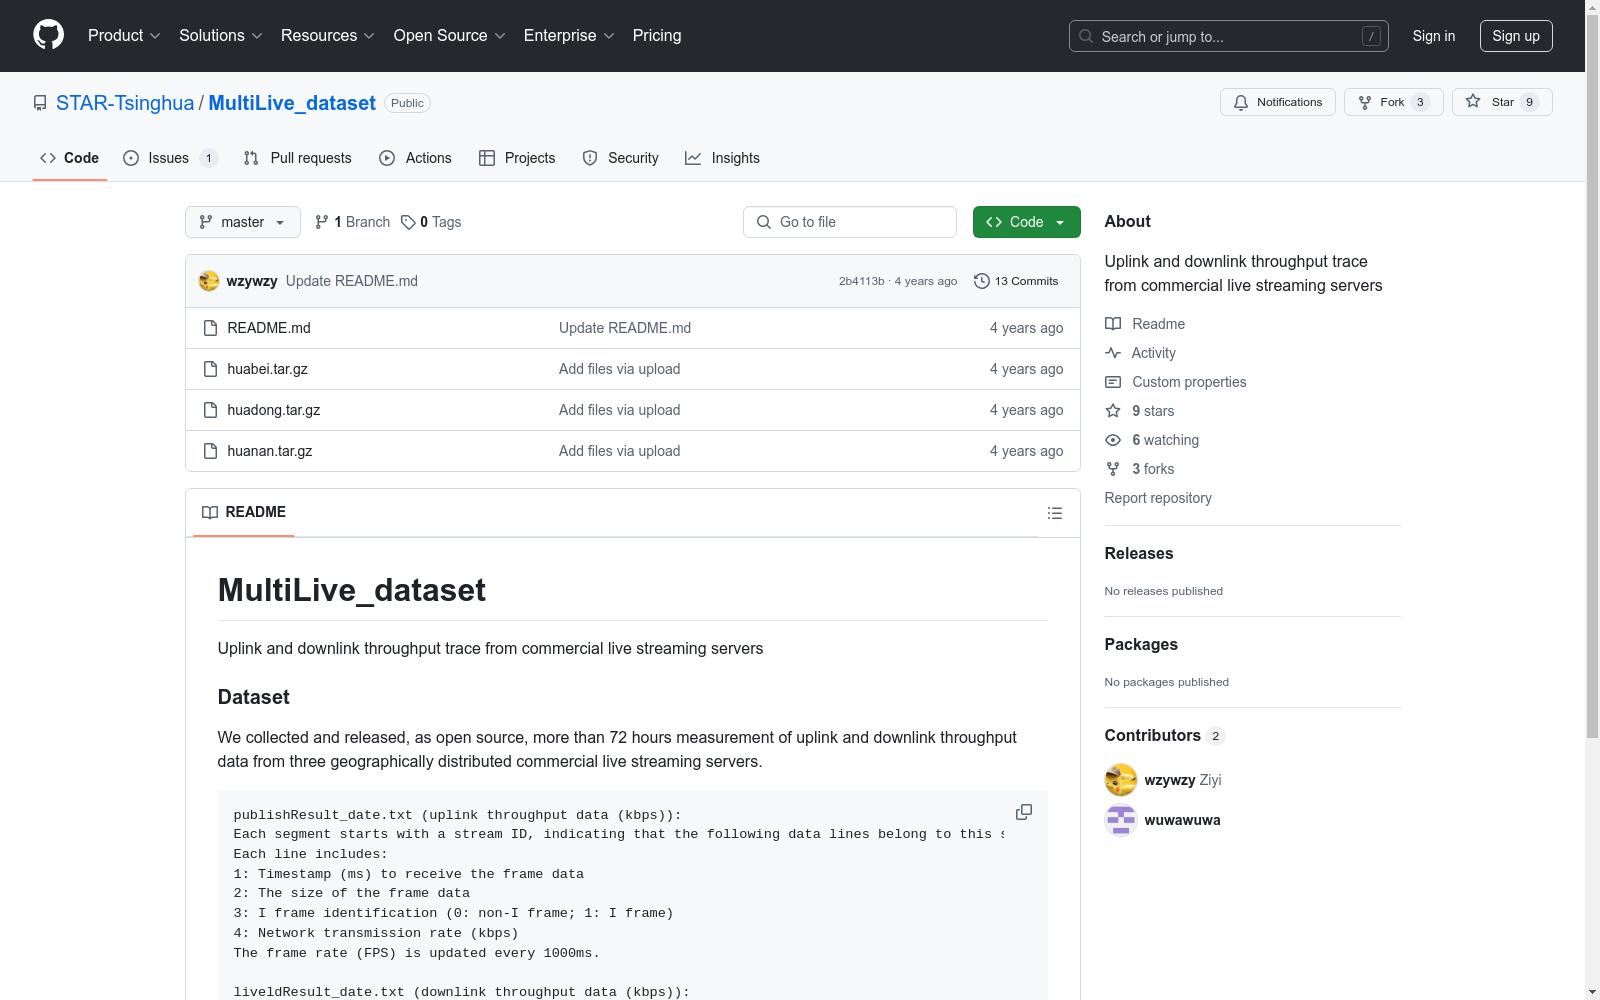The image size is (1600, 1000).
Task: Click the Notifications button
Action: tap(1278, 102)
